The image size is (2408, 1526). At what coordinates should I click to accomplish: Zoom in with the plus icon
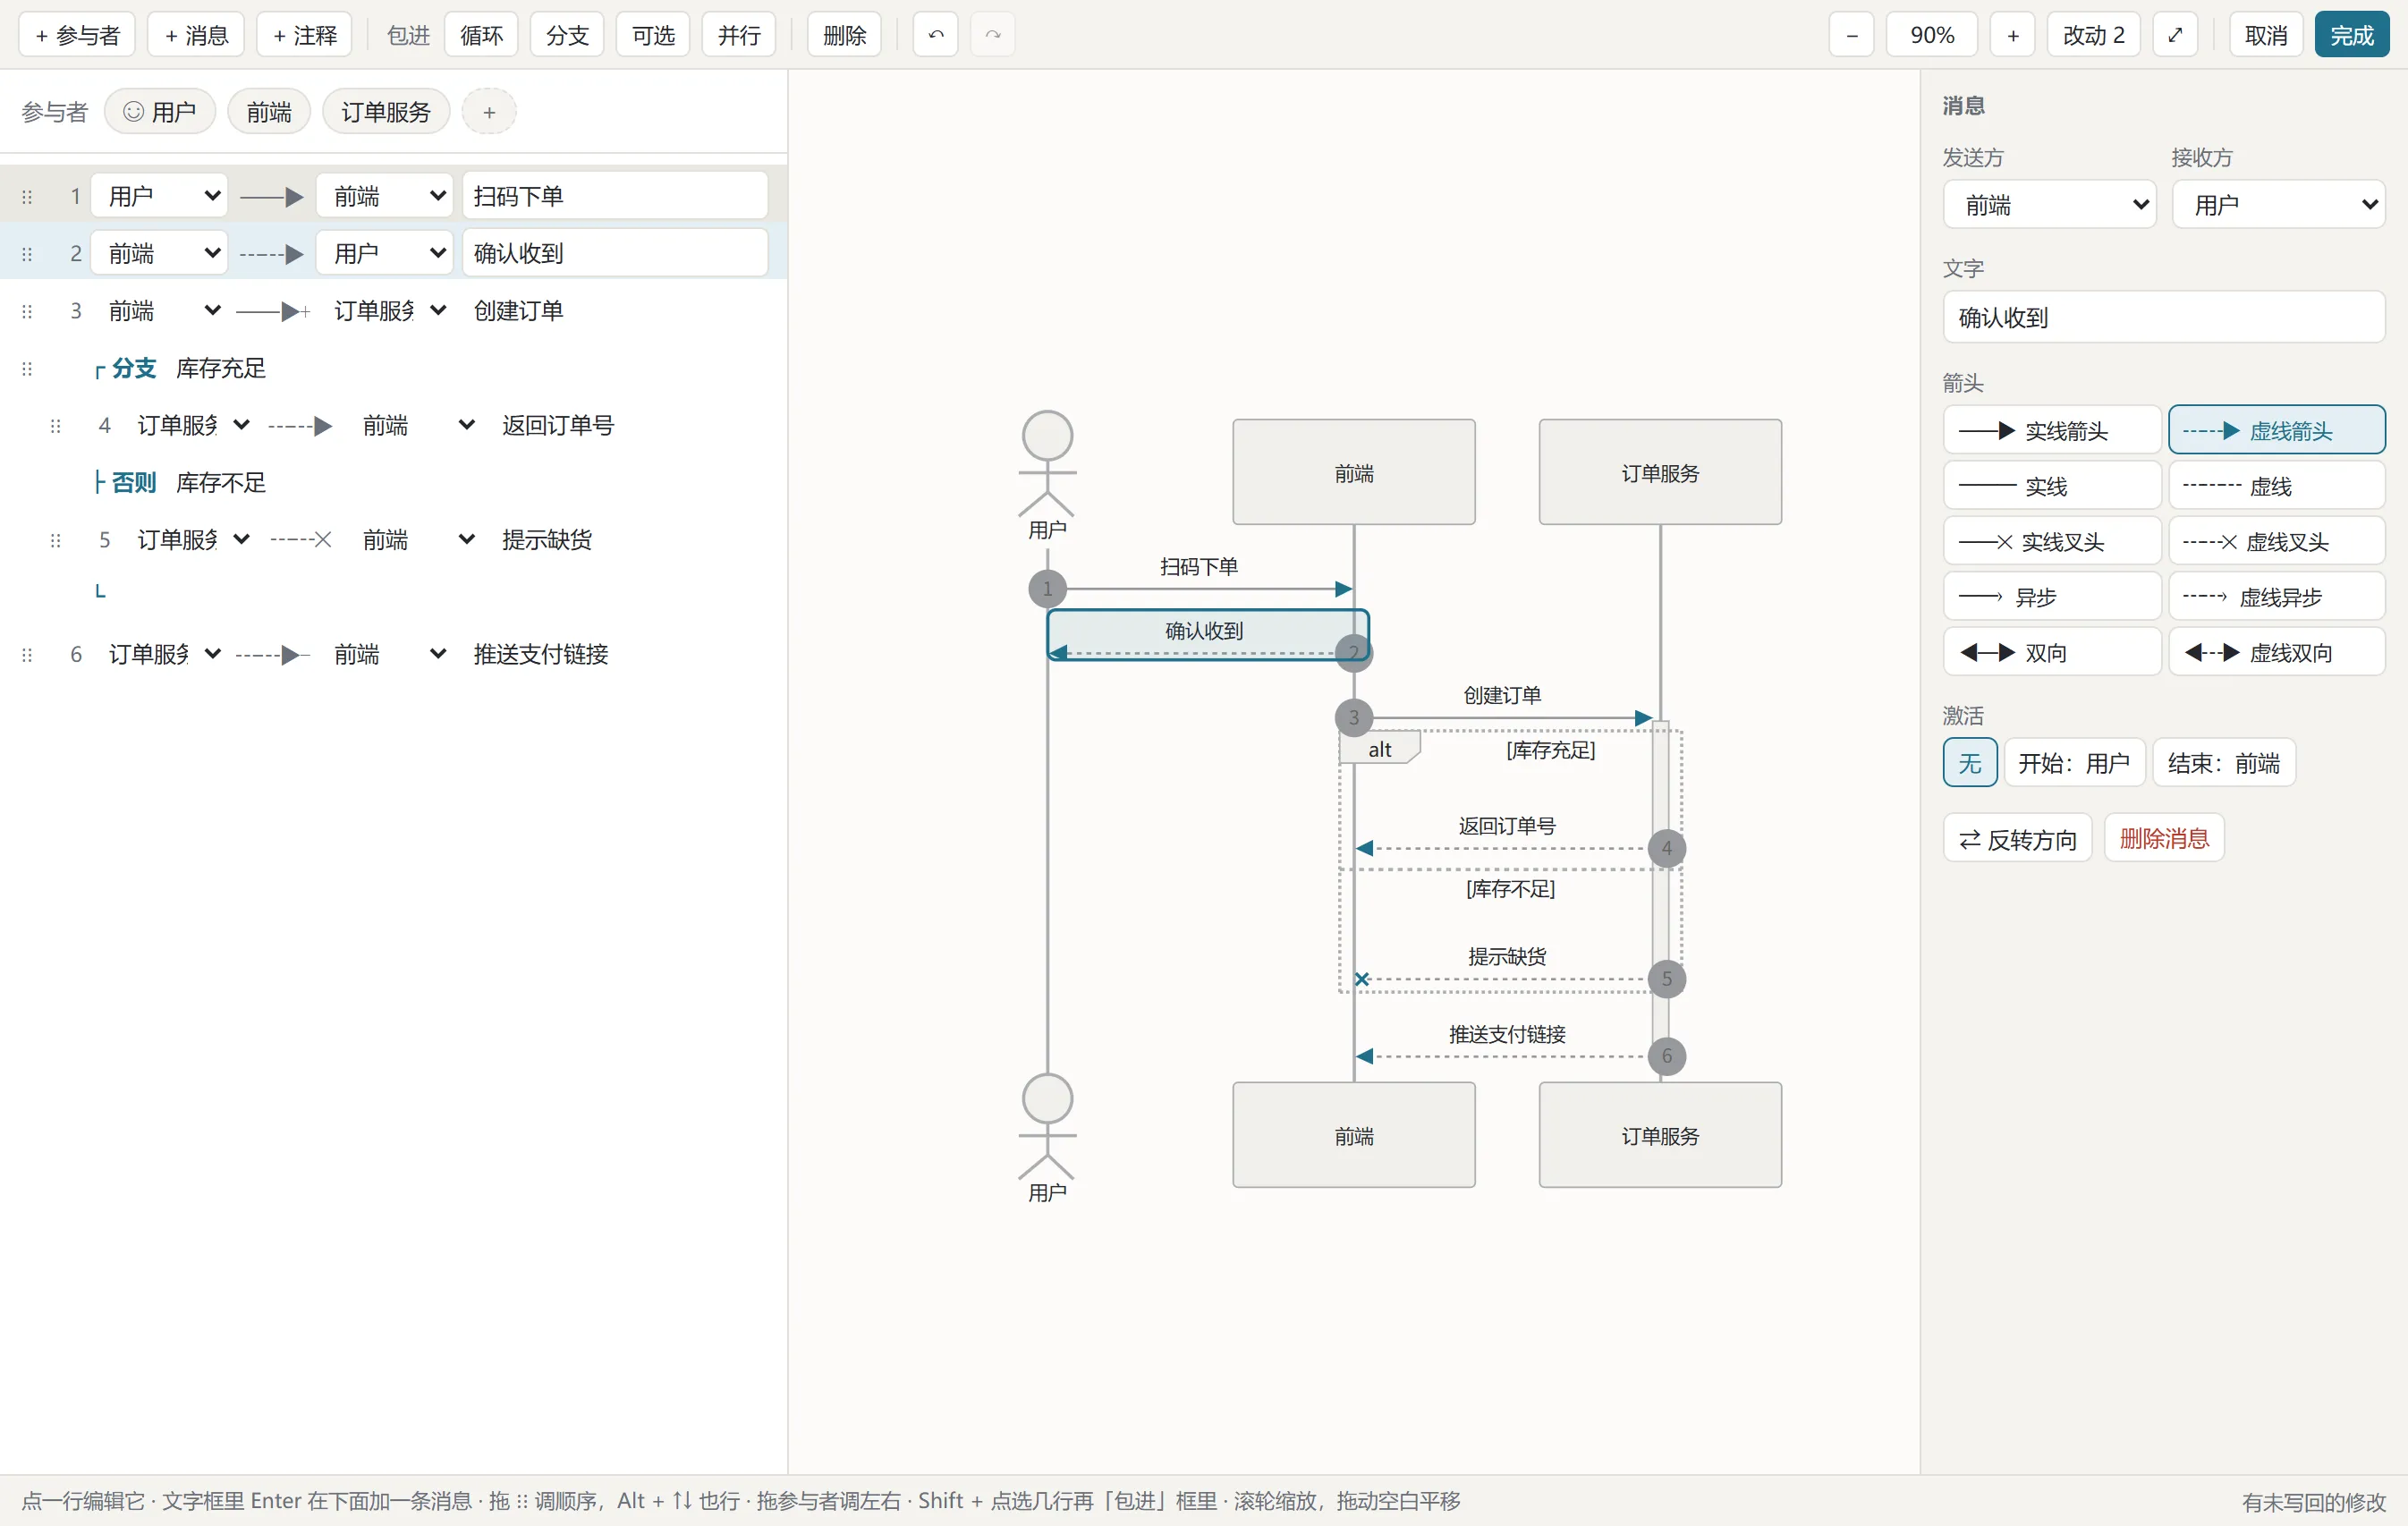(2012, 35)
